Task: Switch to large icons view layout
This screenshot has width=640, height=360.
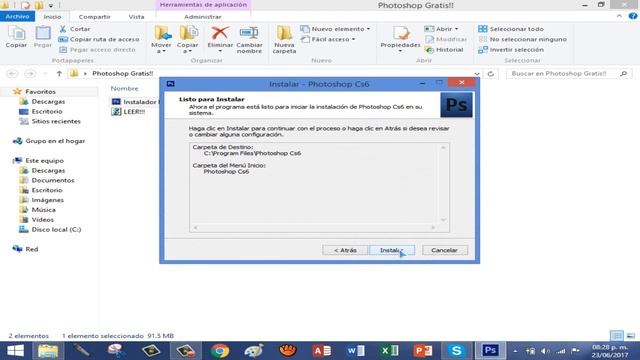Action: [x=631, y=336]
